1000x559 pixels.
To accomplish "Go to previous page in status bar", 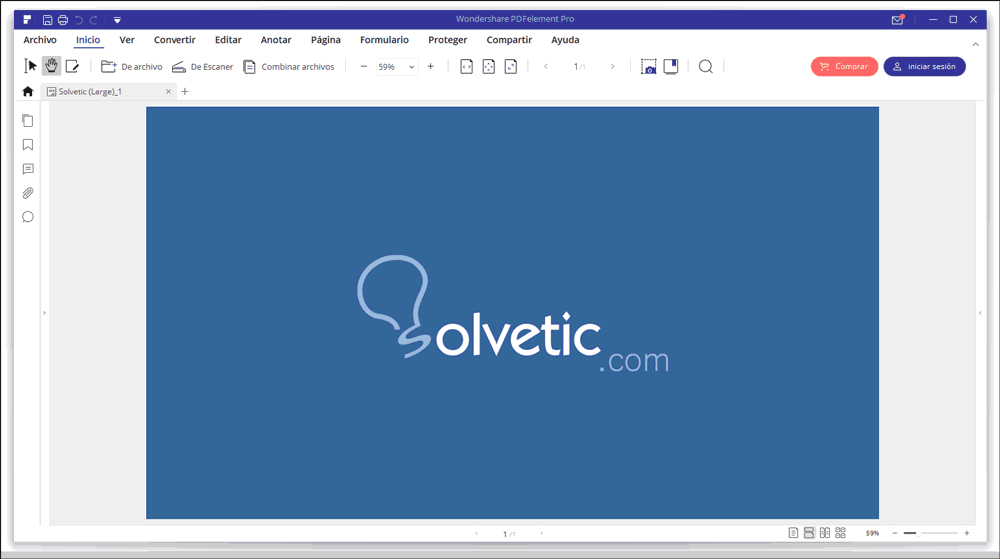I will pyautogui.click(x=476, y=534).
